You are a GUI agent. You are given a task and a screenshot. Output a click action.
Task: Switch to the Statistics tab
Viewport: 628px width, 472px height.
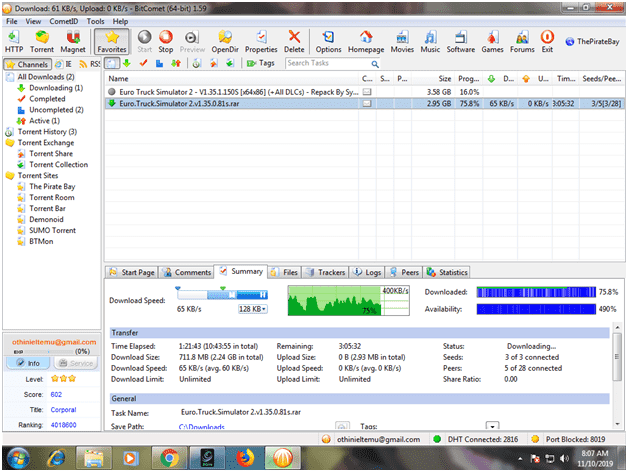coord(447,272)
